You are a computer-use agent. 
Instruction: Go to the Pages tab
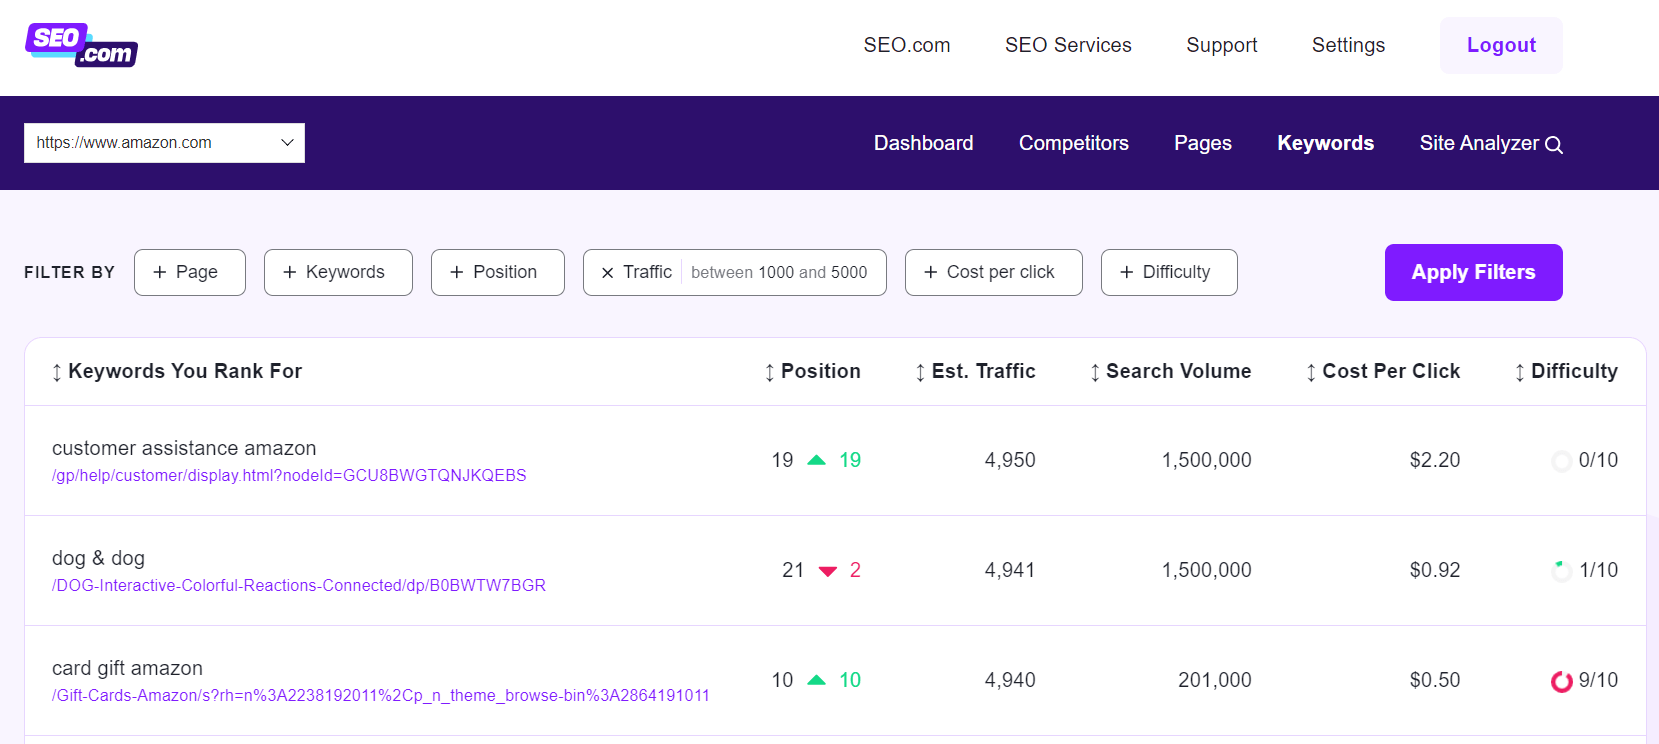pos(1203,143)
